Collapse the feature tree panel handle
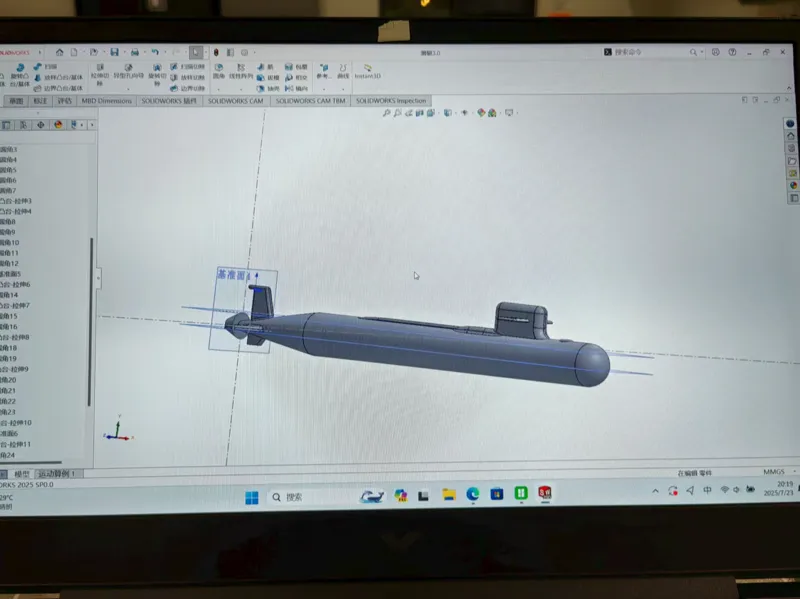This screenshot has width=800, height=599. (98, 279)
